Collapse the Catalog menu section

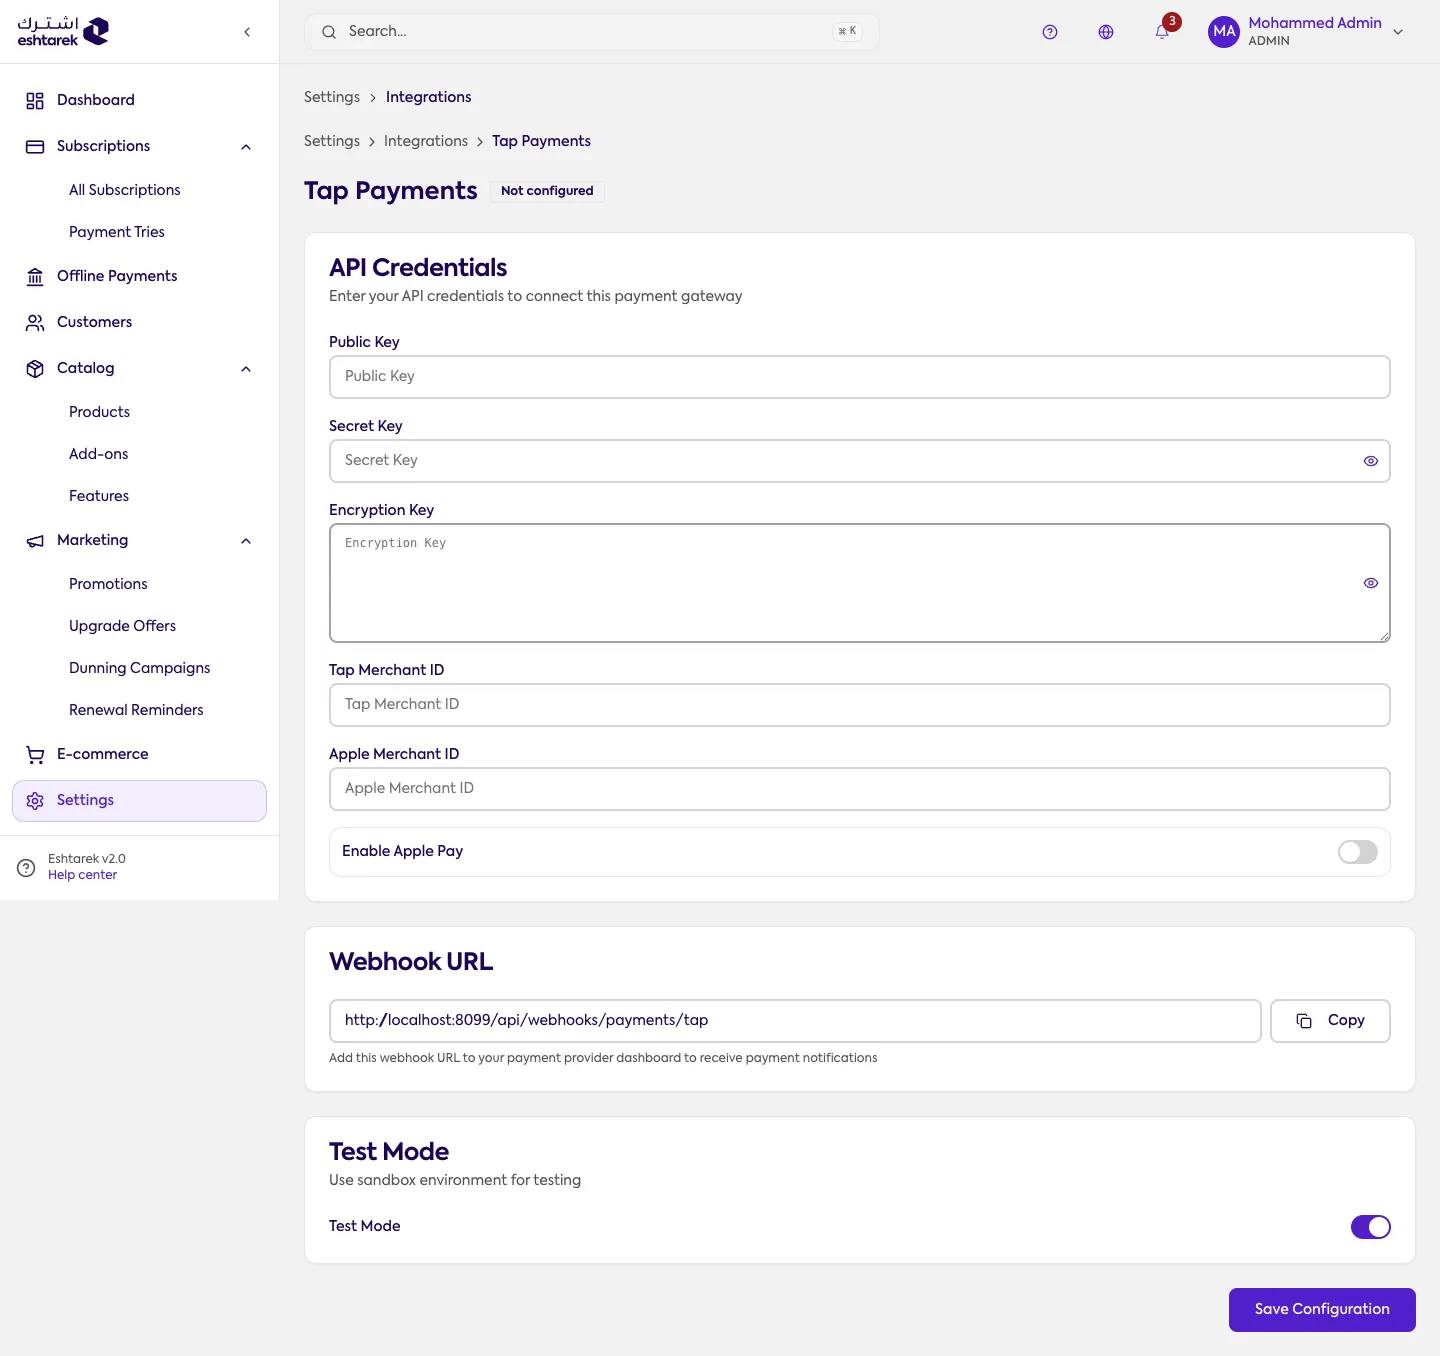point(246,369)
